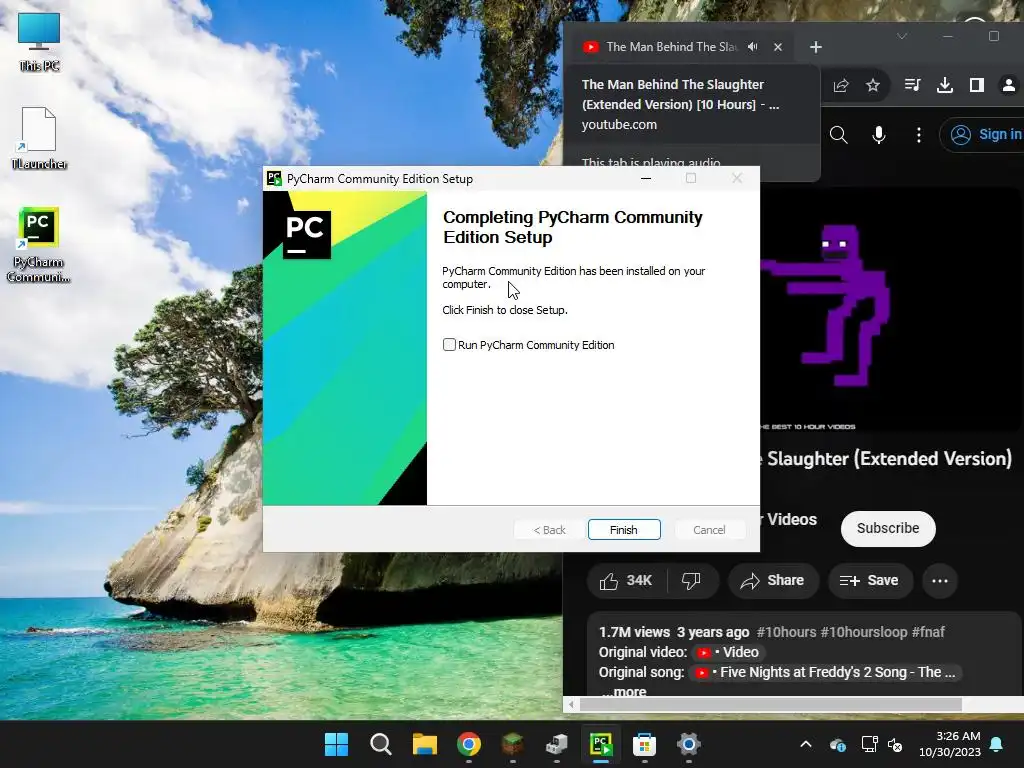1024x768 pixels.
Task: Mute the tab via its speaker icon
Action: (753, 47)
